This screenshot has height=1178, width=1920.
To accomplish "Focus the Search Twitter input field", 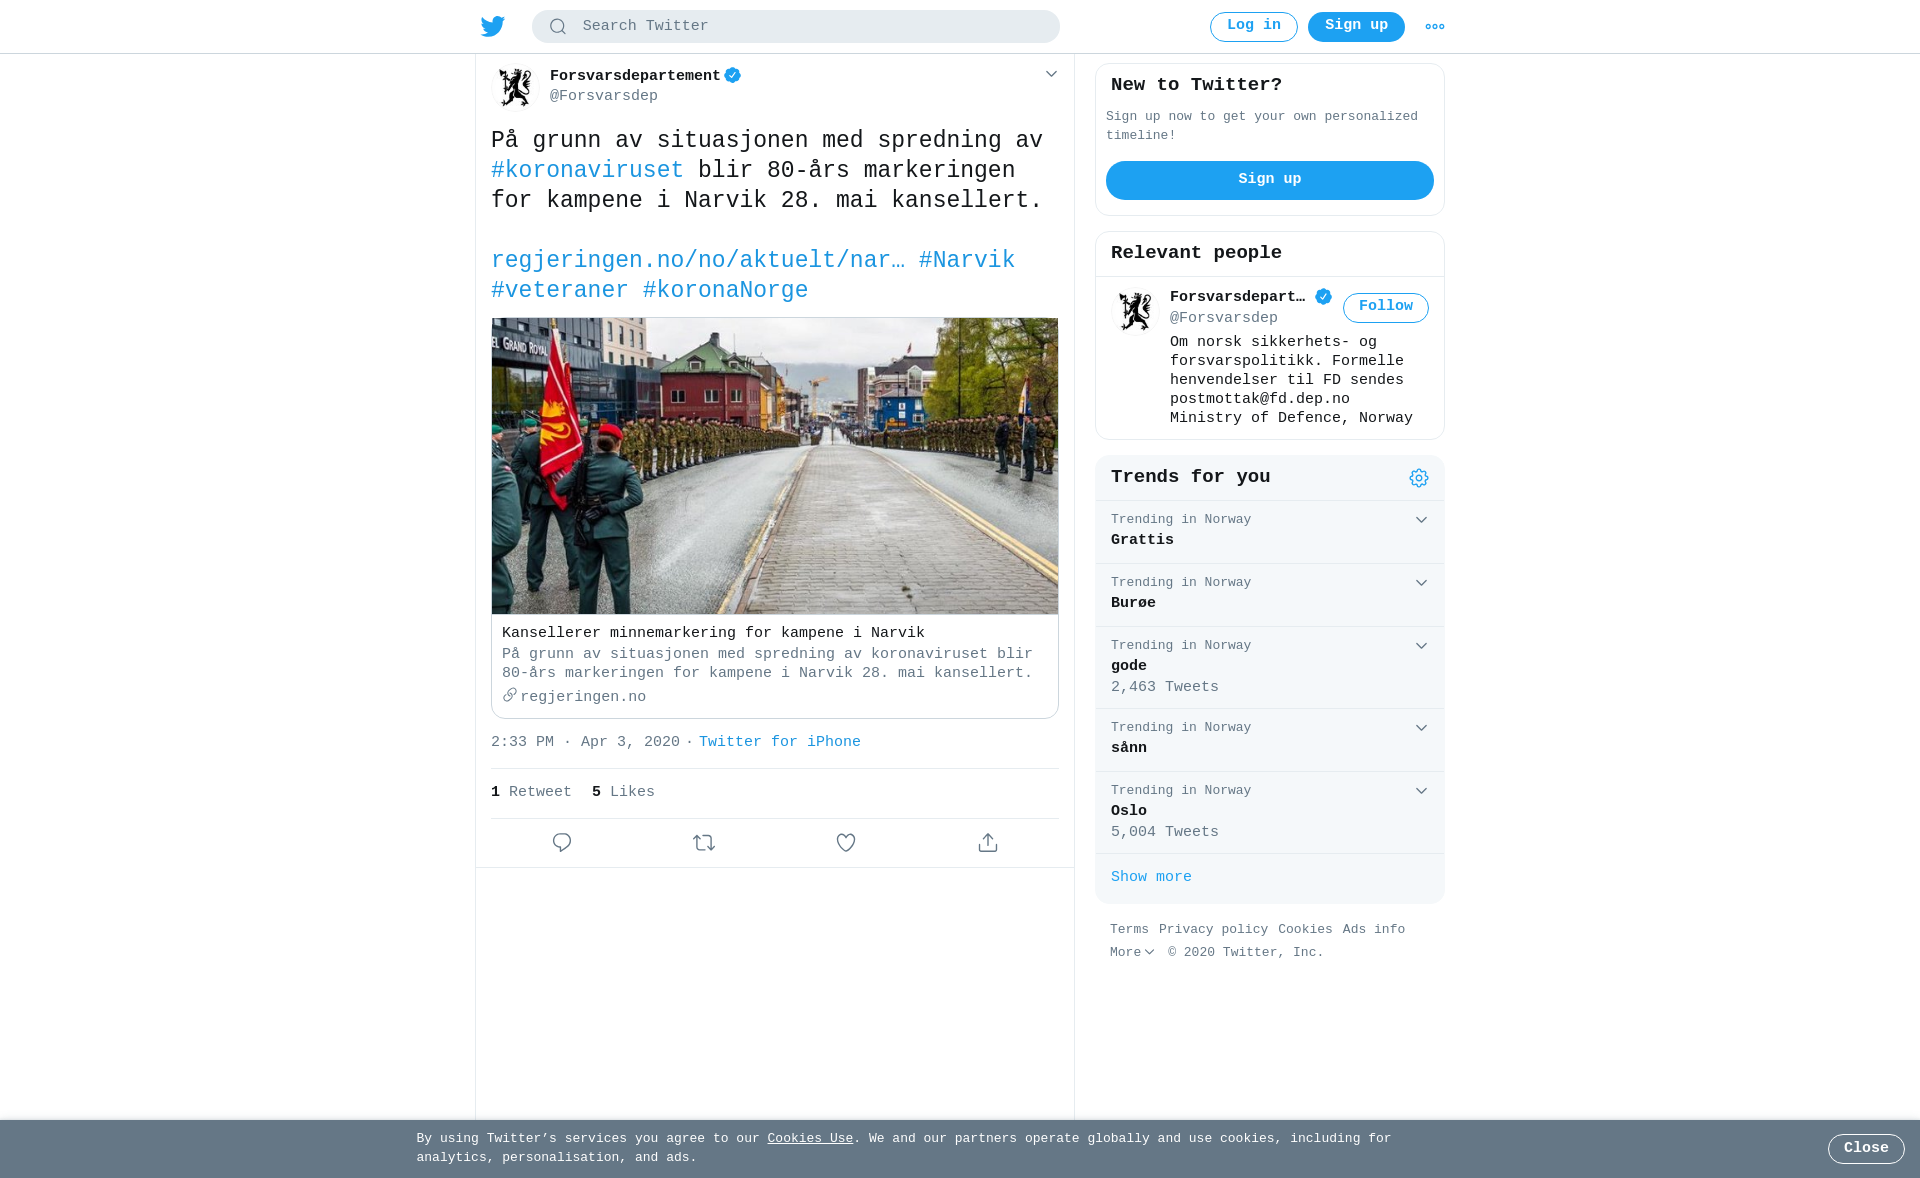I will [x=796, y=27].
